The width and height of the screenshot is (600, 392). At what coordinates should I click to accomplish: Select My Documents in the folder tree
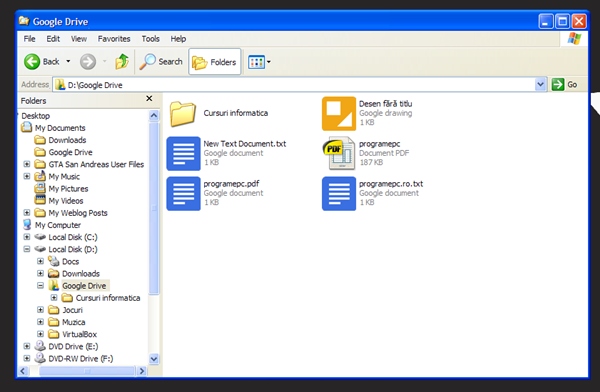(60, 128)
